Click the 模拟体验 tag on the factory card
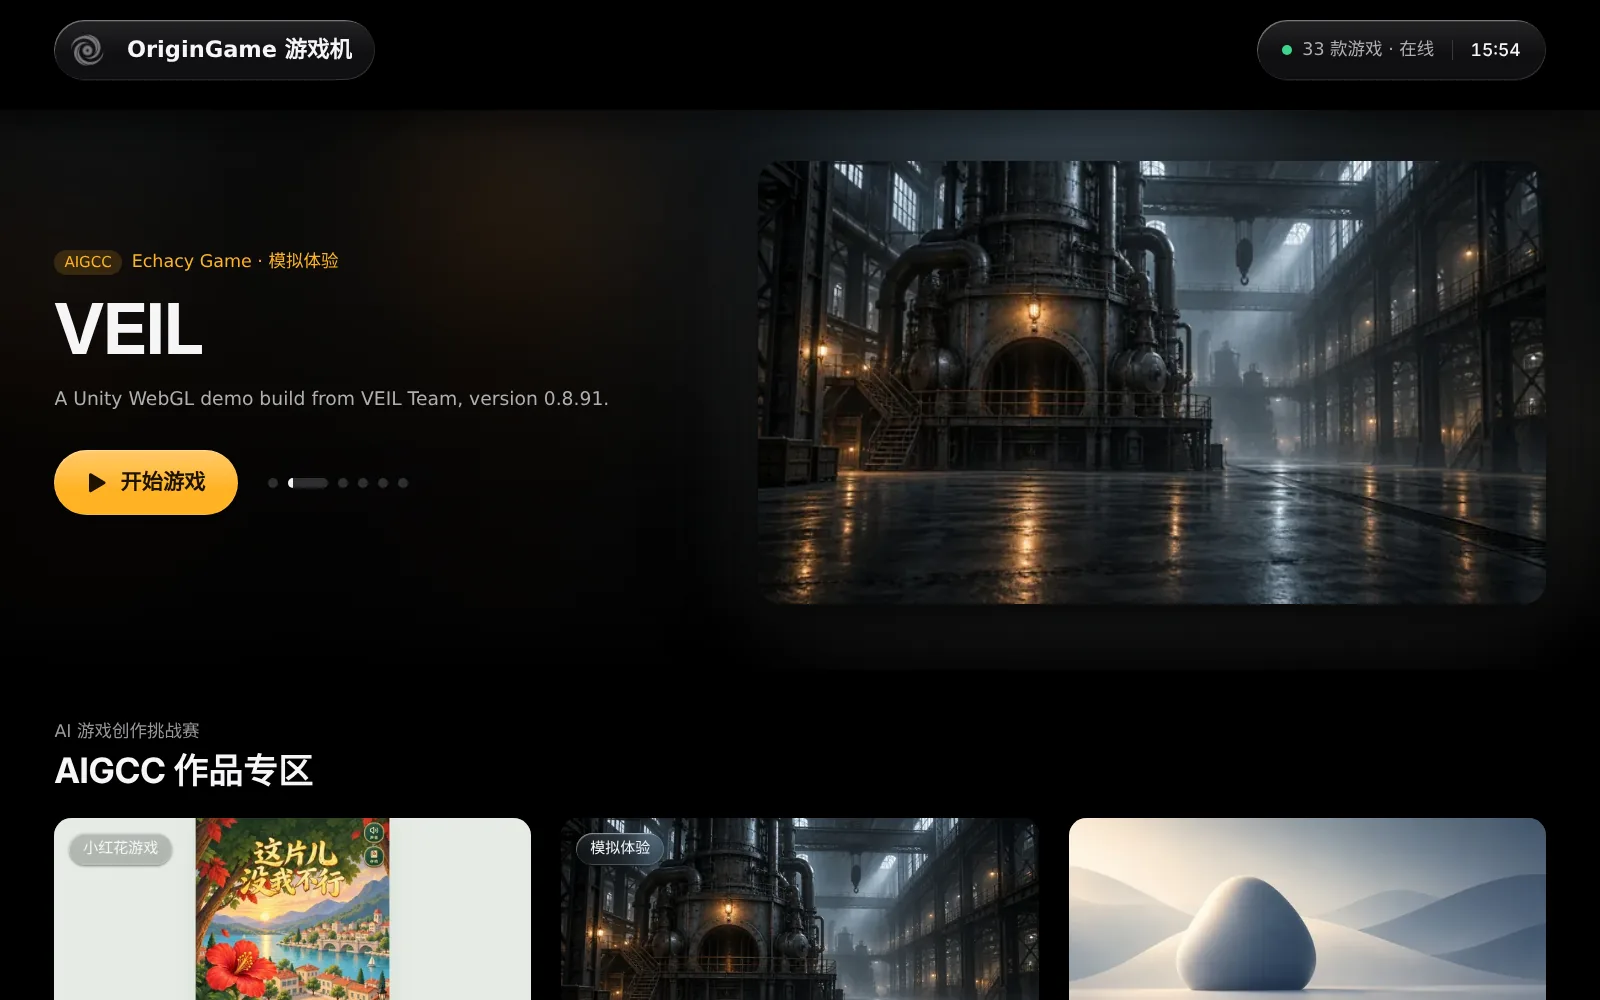 [620, 848]
